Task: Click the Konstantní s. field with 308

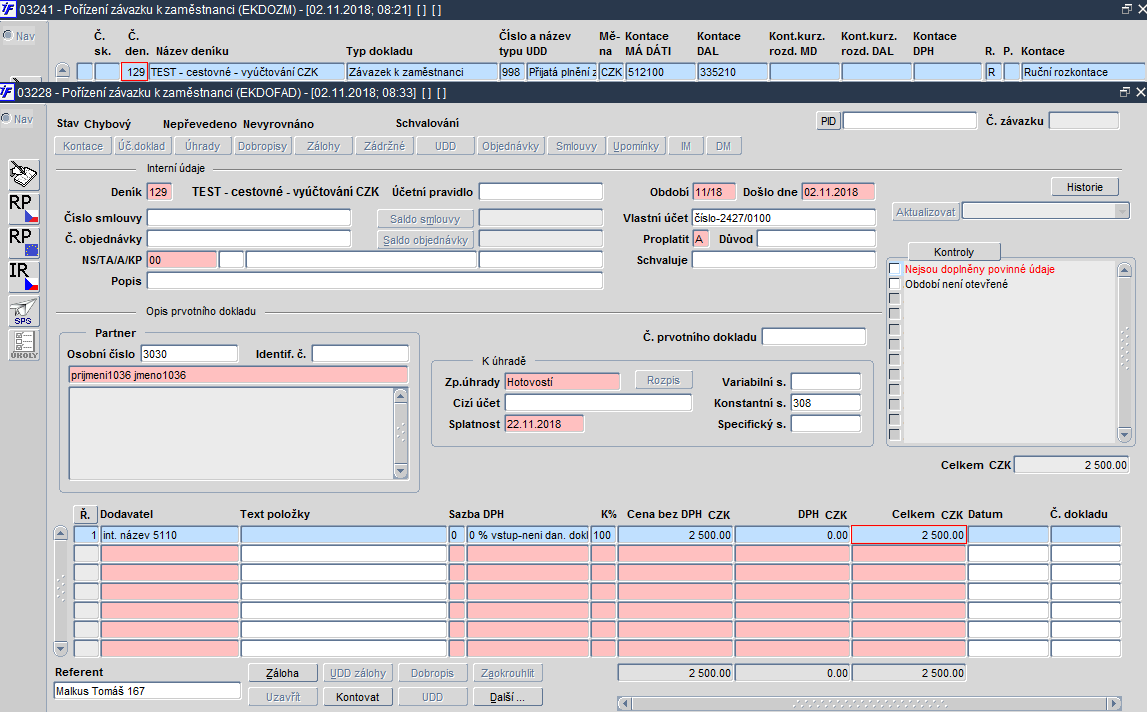Action: pos(826,402)
